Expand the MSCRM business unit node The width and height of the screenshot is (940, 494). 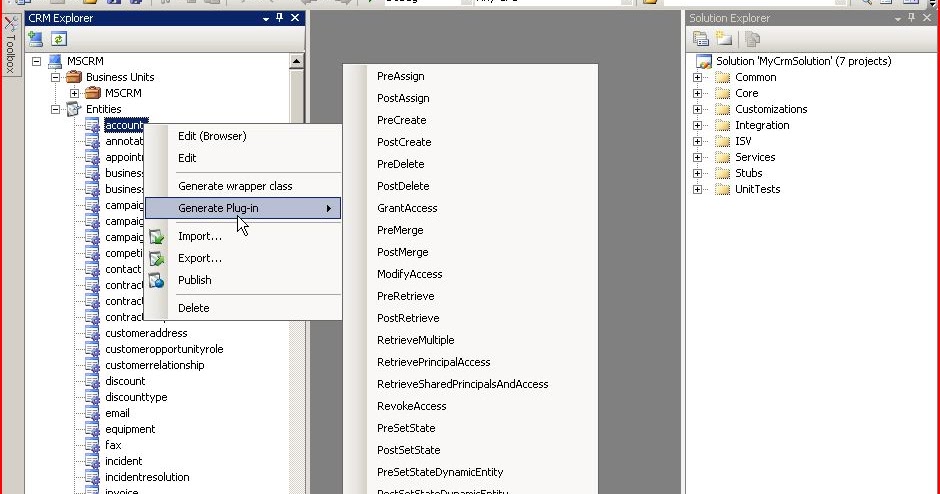74,94
